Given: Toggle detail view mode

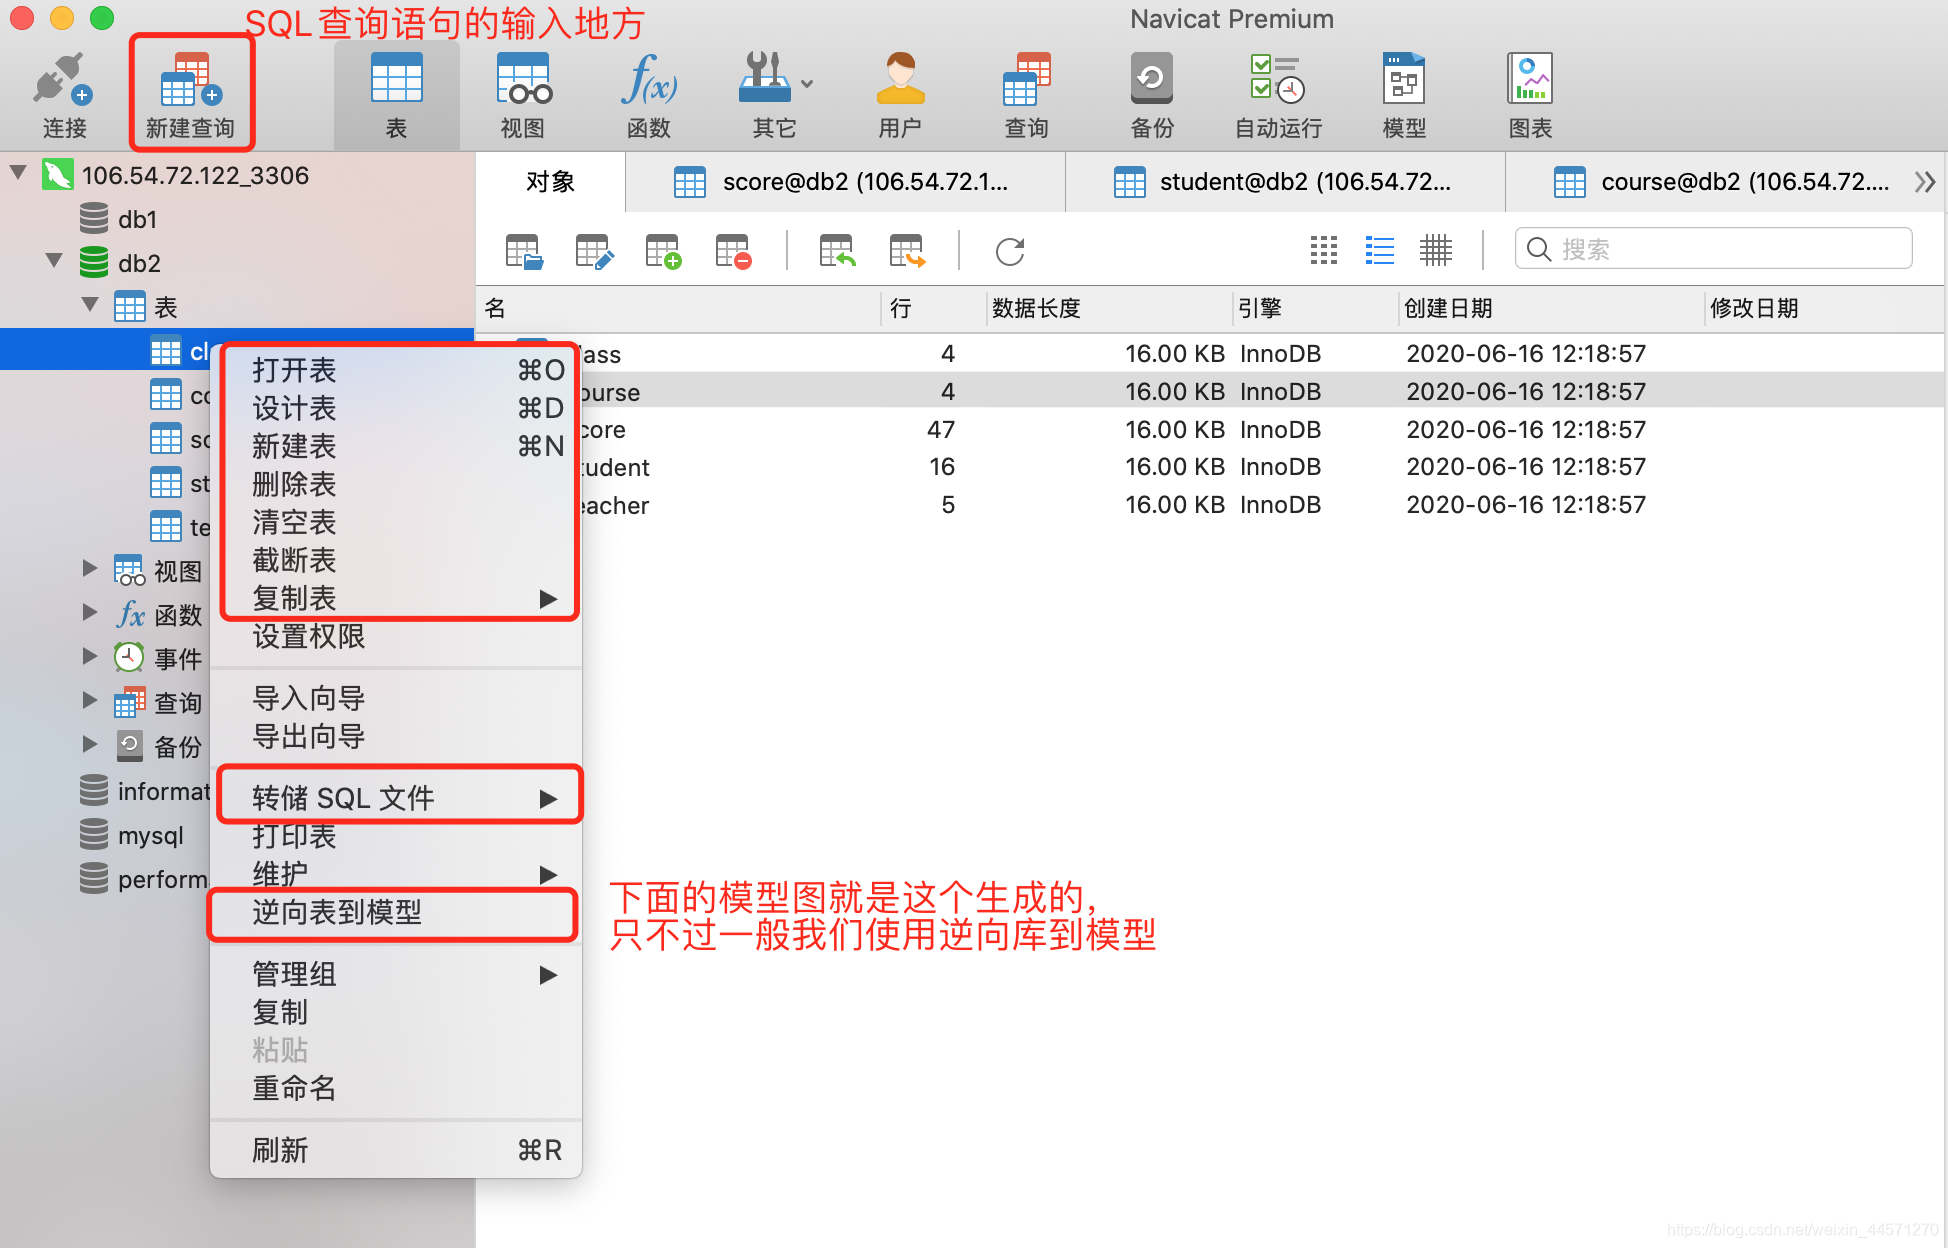Looking at the screenshot, I should tap(1436, 250).
